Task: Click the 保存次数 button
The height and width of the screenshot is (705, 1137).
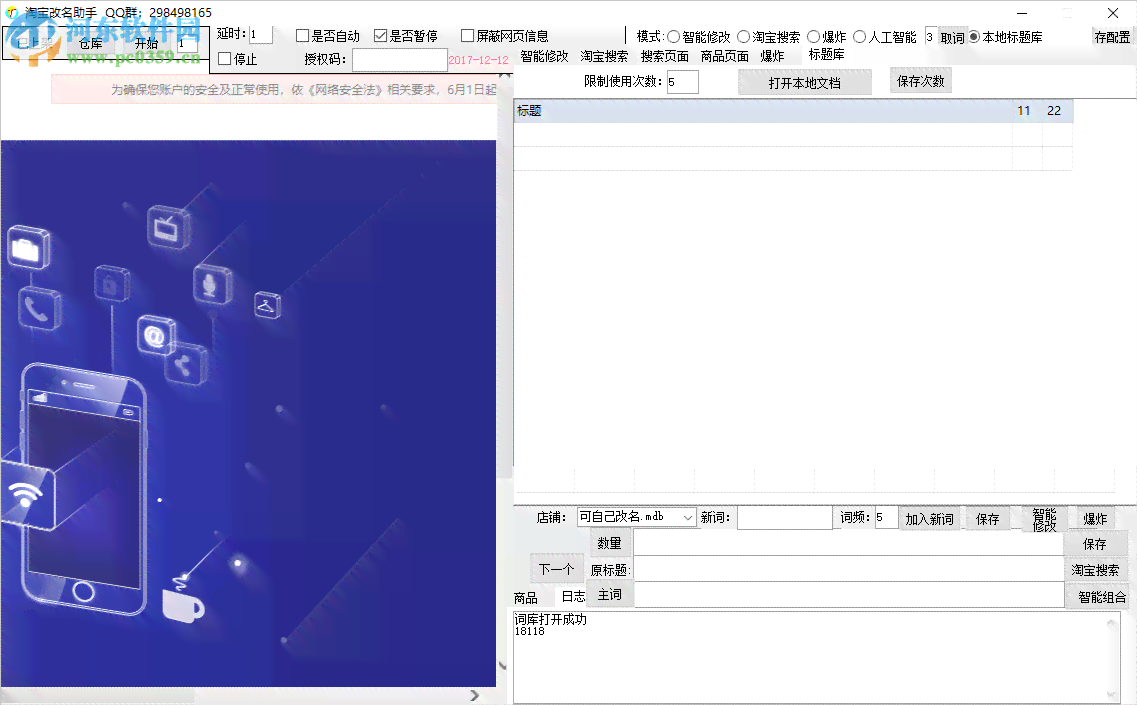Action: tap(920, 81)
